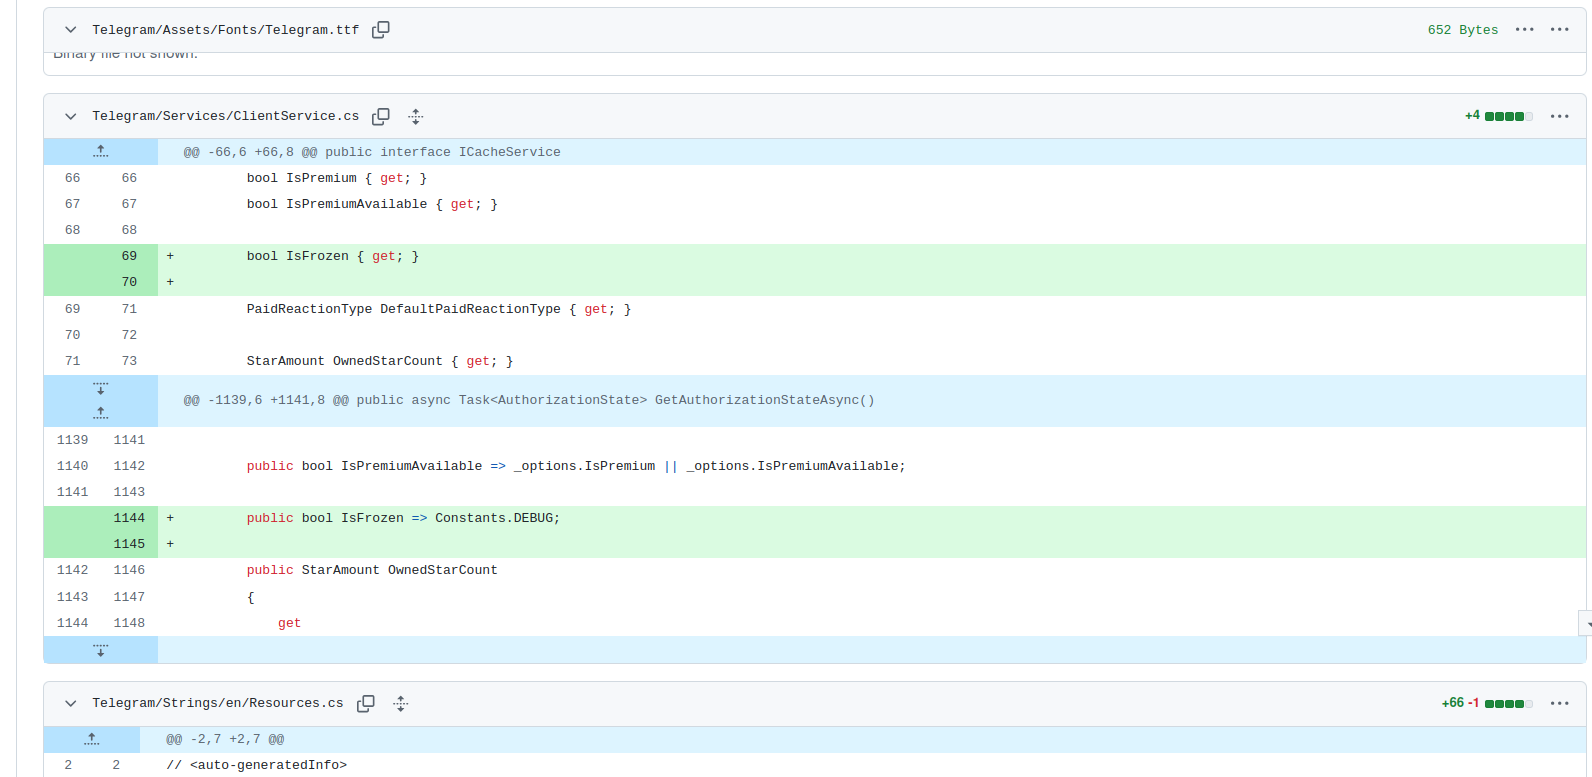Open the menu beside 652 Bytes
Image resolution: width=1592 pixels, height=777 pixels.
pos(1524,30)
